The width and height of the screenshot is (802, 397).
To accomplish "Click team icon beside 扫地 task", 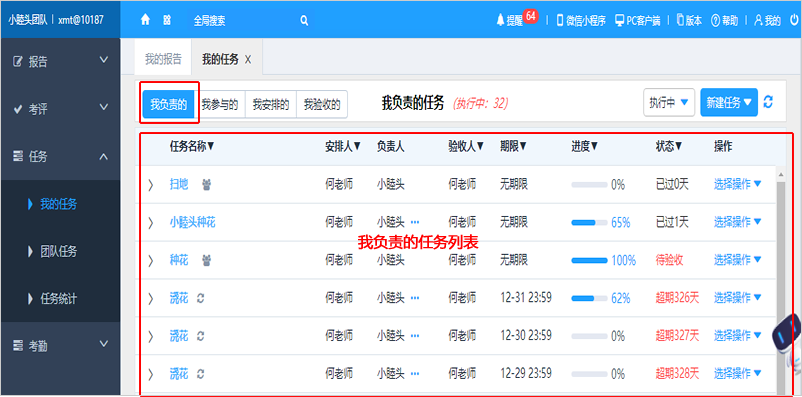I will (x=206, y=184).
